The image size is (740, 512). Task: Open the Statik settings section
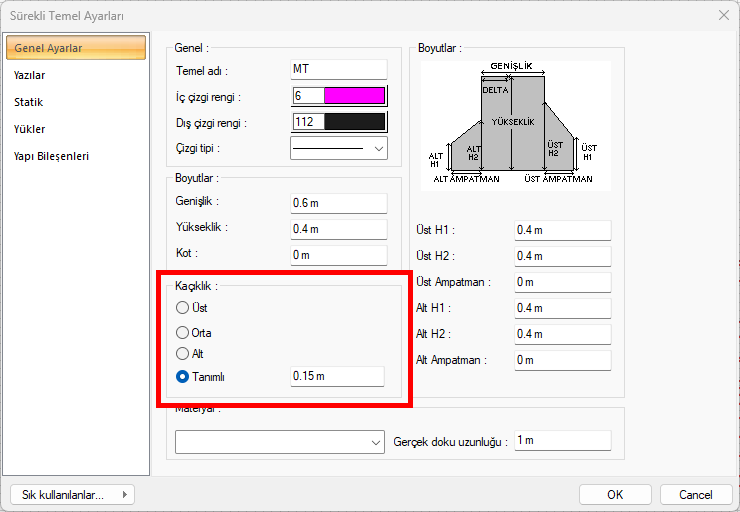[x=29, y=102]
